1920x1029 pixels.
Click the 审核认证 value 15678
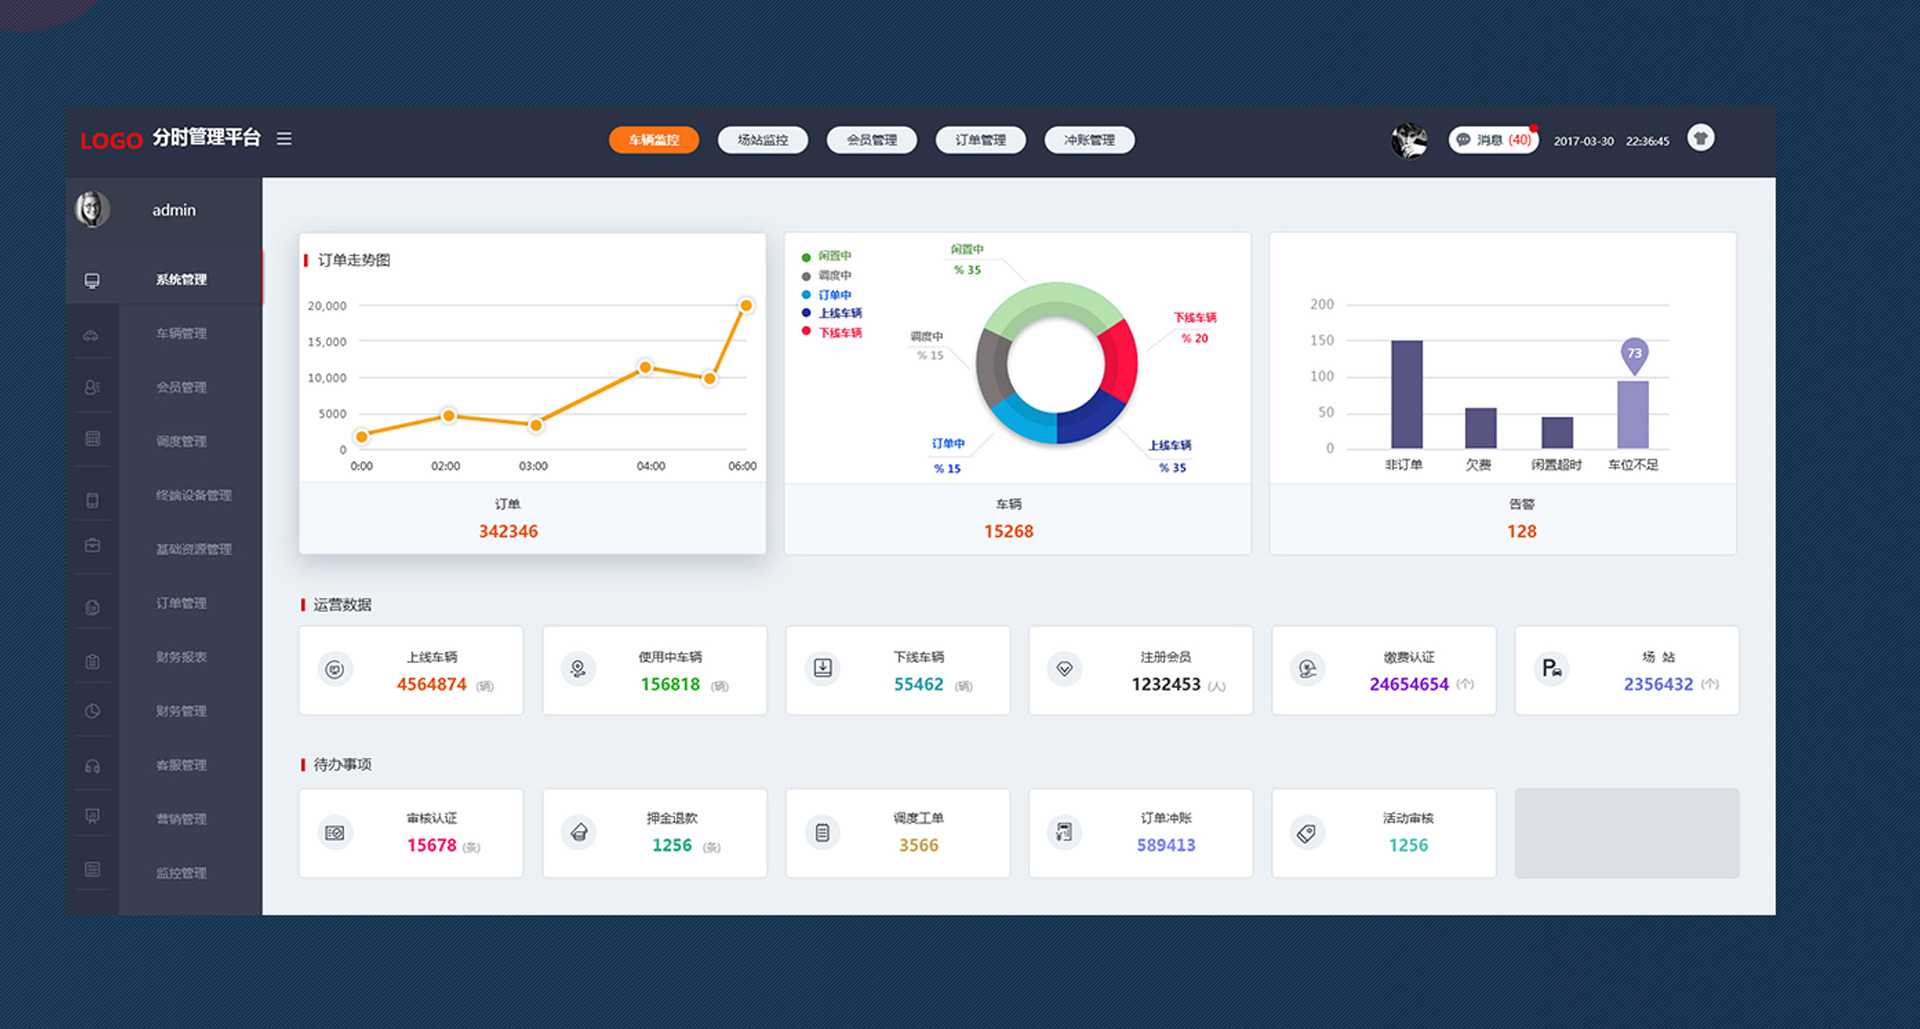point(431,845)
